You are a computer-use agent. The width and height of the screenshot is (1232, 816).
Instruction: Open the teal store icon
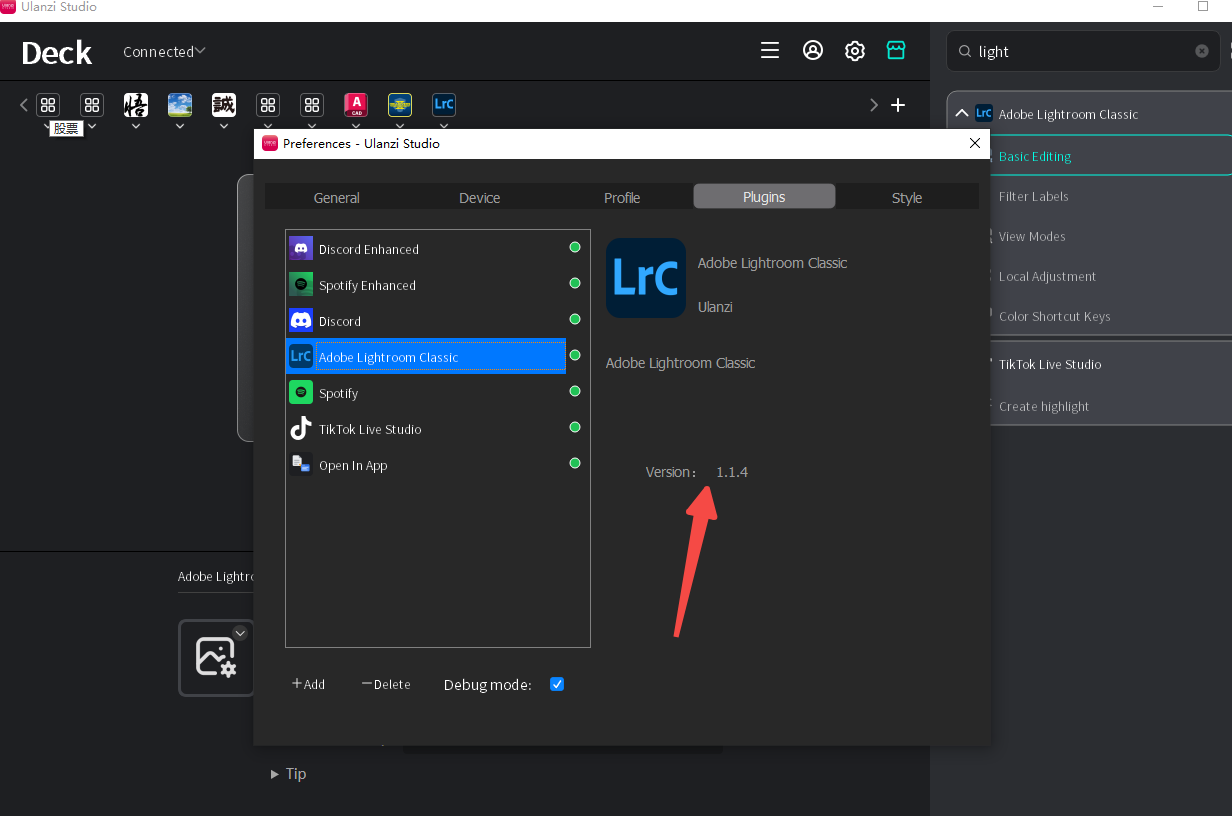point(896,51)
